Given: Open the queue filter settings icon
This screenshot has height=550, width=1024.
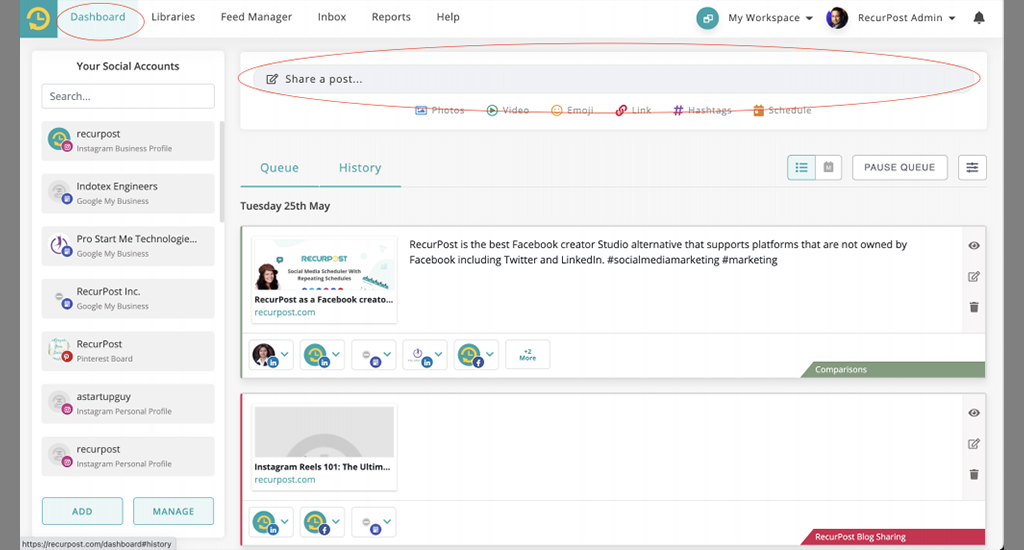Looking at the screenshot, I should [x=972, y=167].
